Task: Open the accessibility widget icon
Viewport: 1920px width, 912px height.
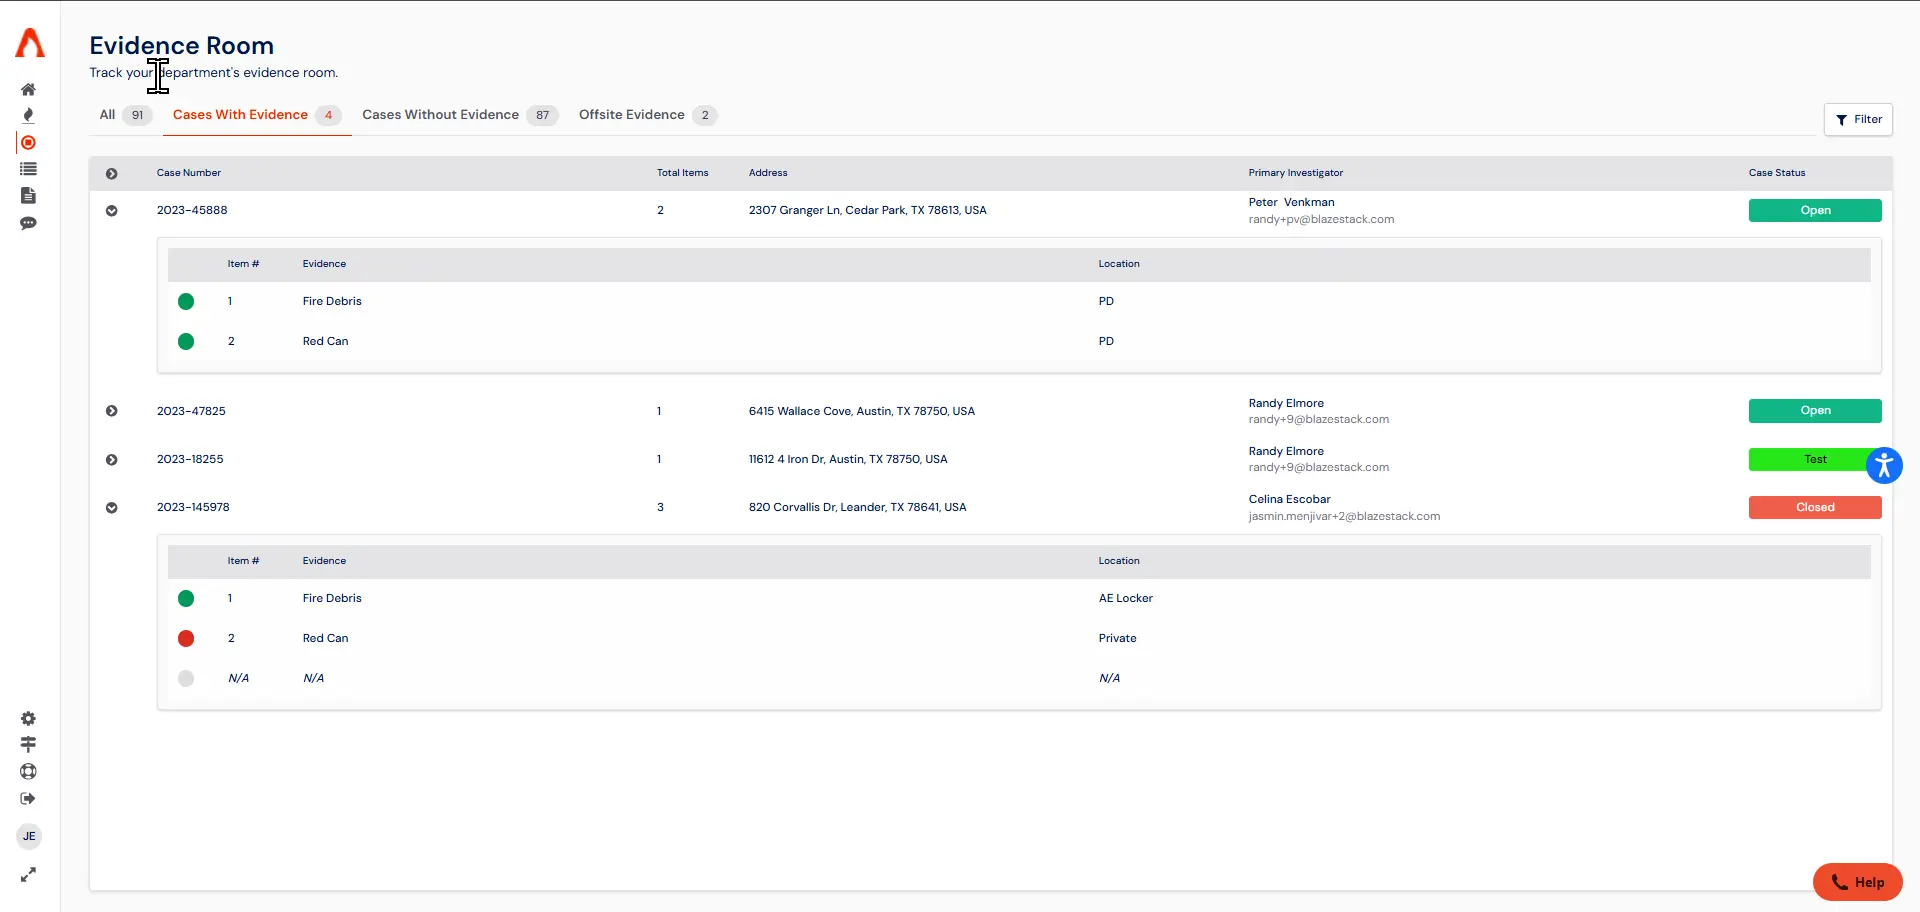Action: (x=1884, y=465)
